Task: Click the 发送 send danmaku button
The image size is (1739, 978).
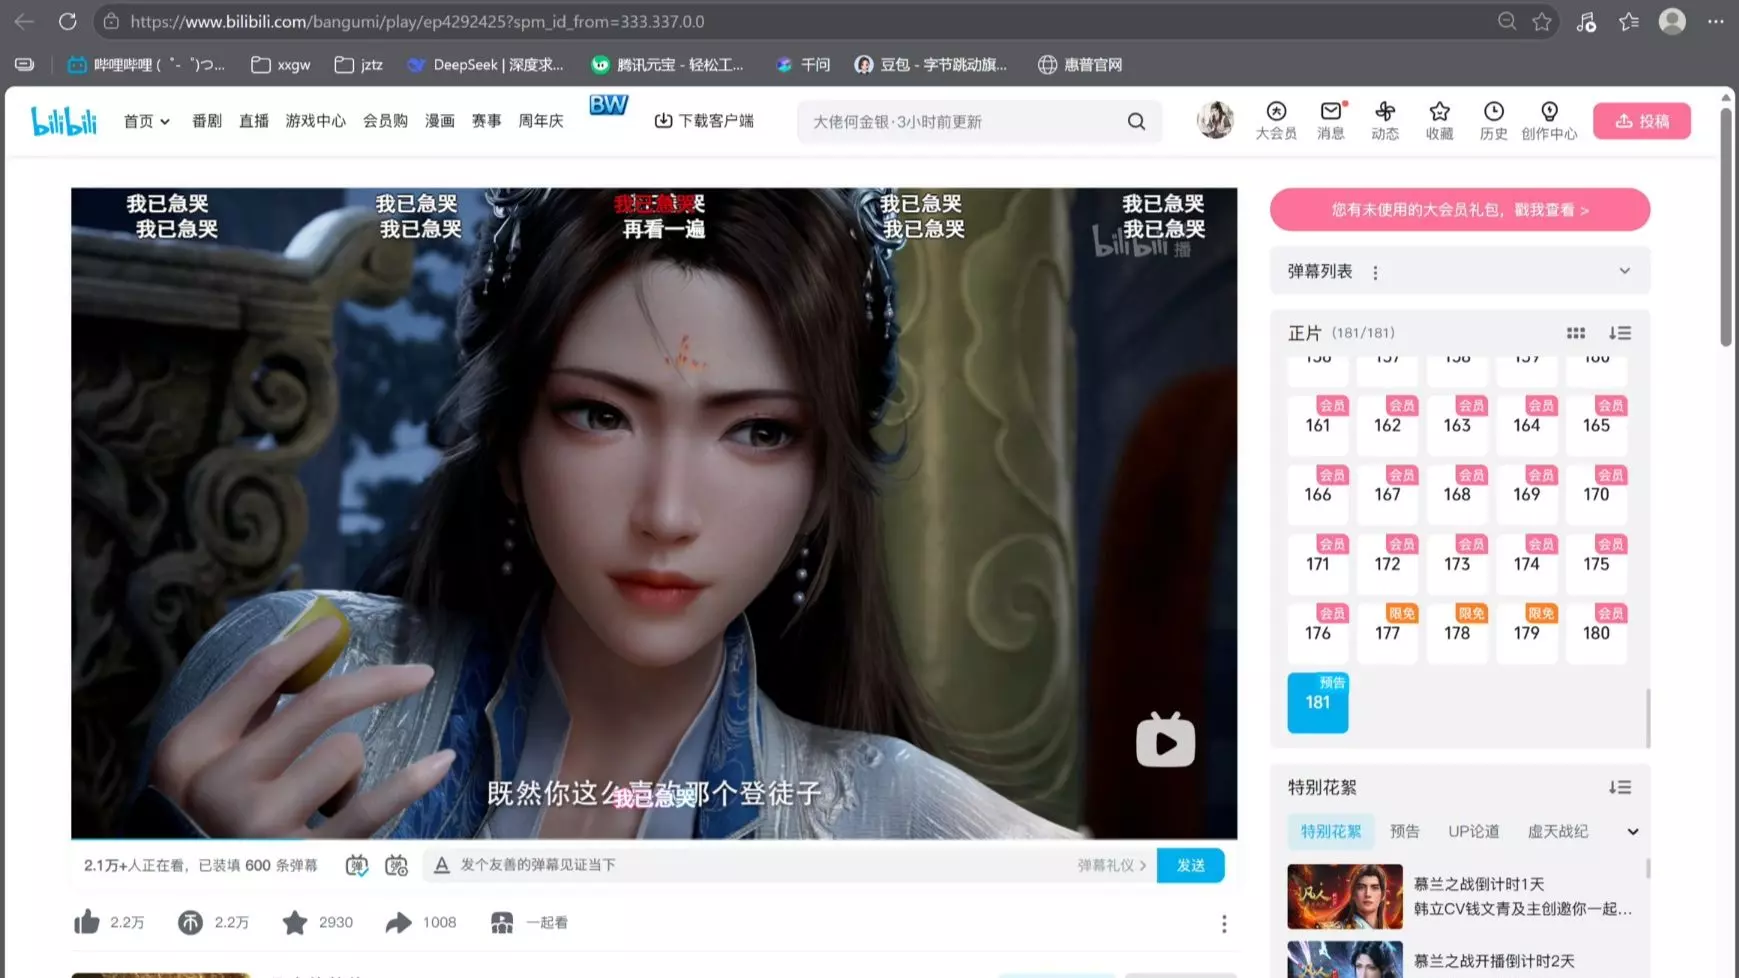Action: coord(1191,865)
